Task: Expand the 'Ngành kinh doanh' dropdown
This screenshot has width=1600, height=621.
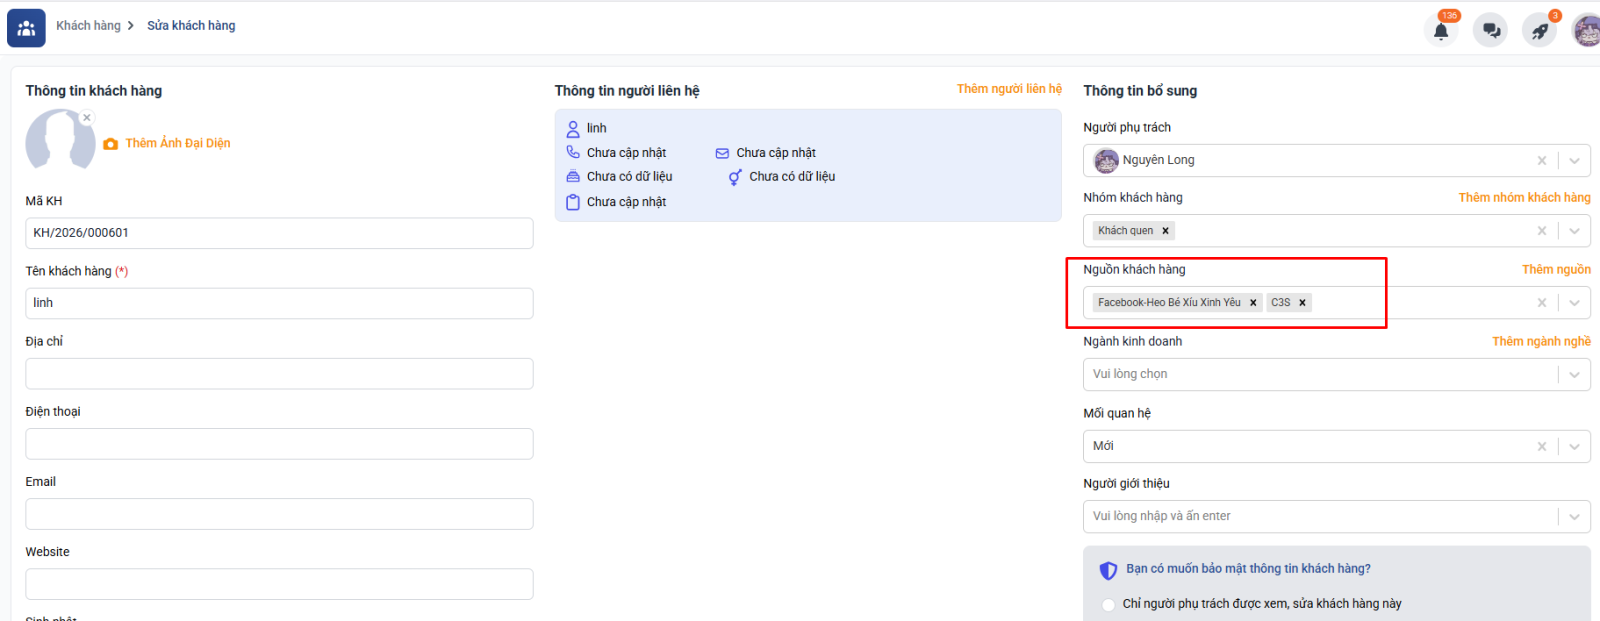Action: pos(1574,375)
